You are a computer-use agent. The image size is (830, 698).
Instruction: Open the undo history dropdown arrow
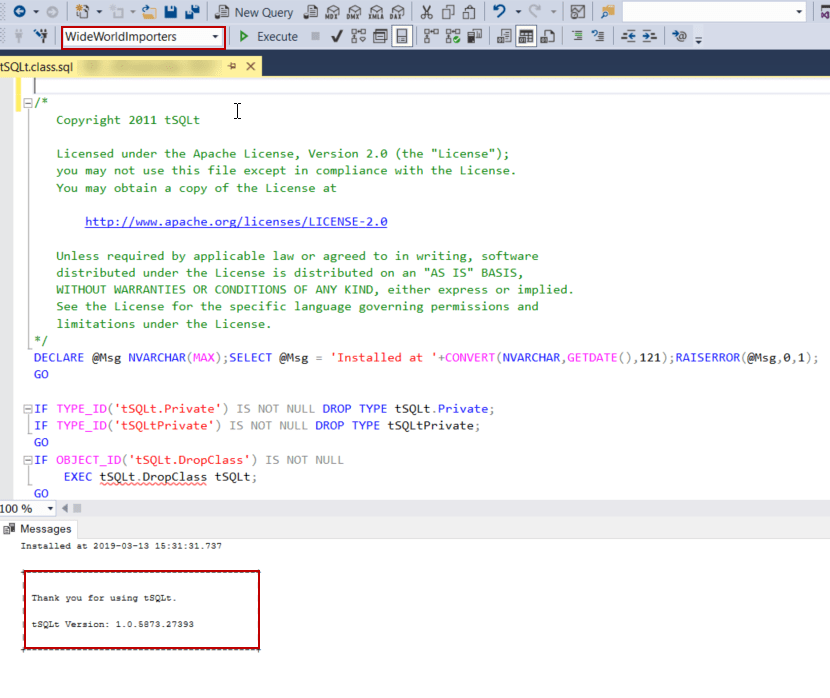click(516, 12)
